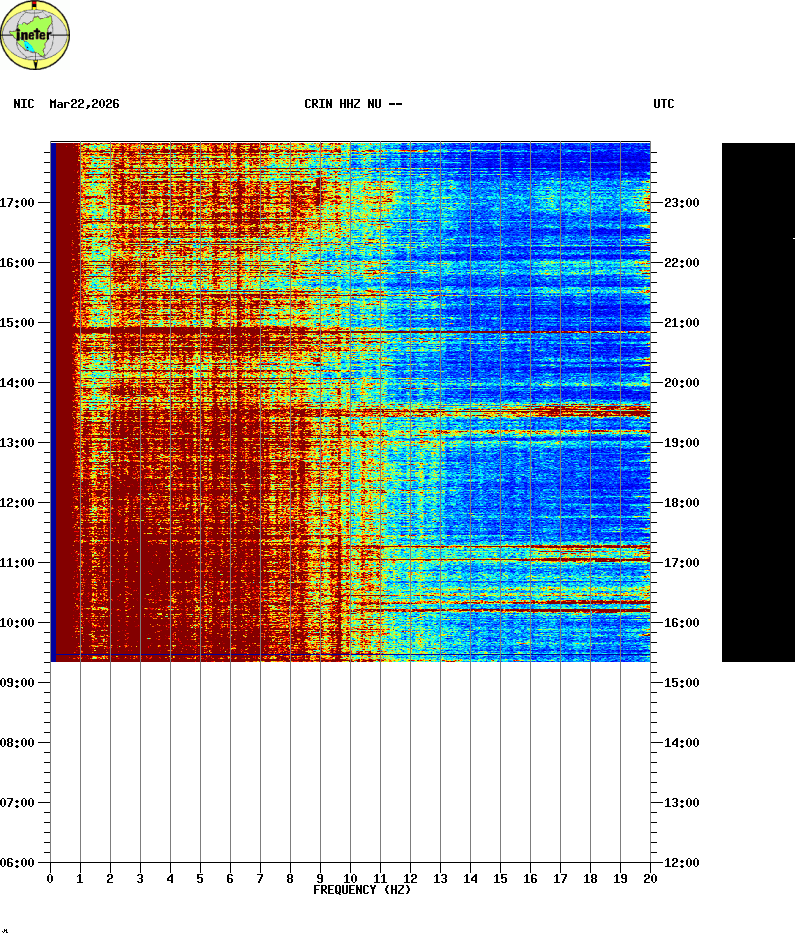This screenshot has height=942, width=802.
Task: Click the Ineter logo in the corner
Action: tap(36, 36)
